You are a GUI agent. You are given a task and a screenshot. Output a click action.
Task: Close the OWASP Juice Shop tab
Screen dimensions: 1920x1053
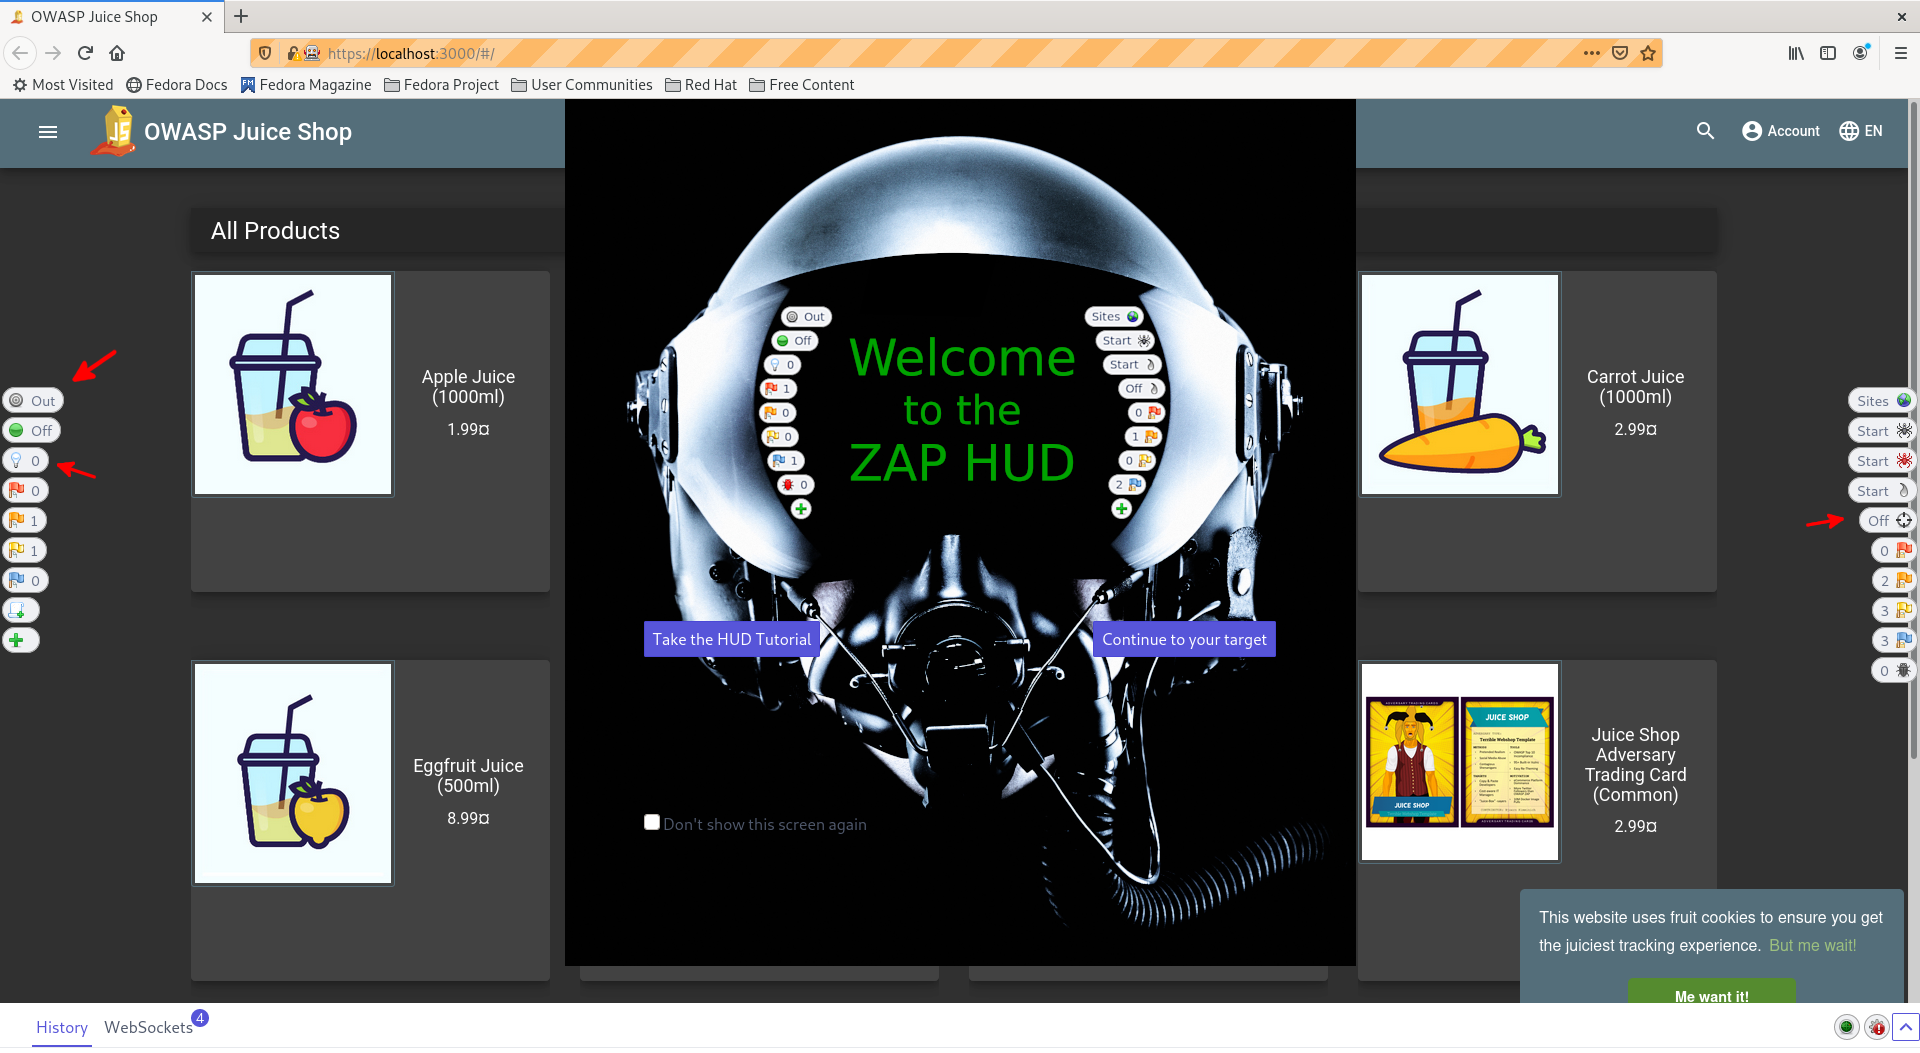click(207, 17)
